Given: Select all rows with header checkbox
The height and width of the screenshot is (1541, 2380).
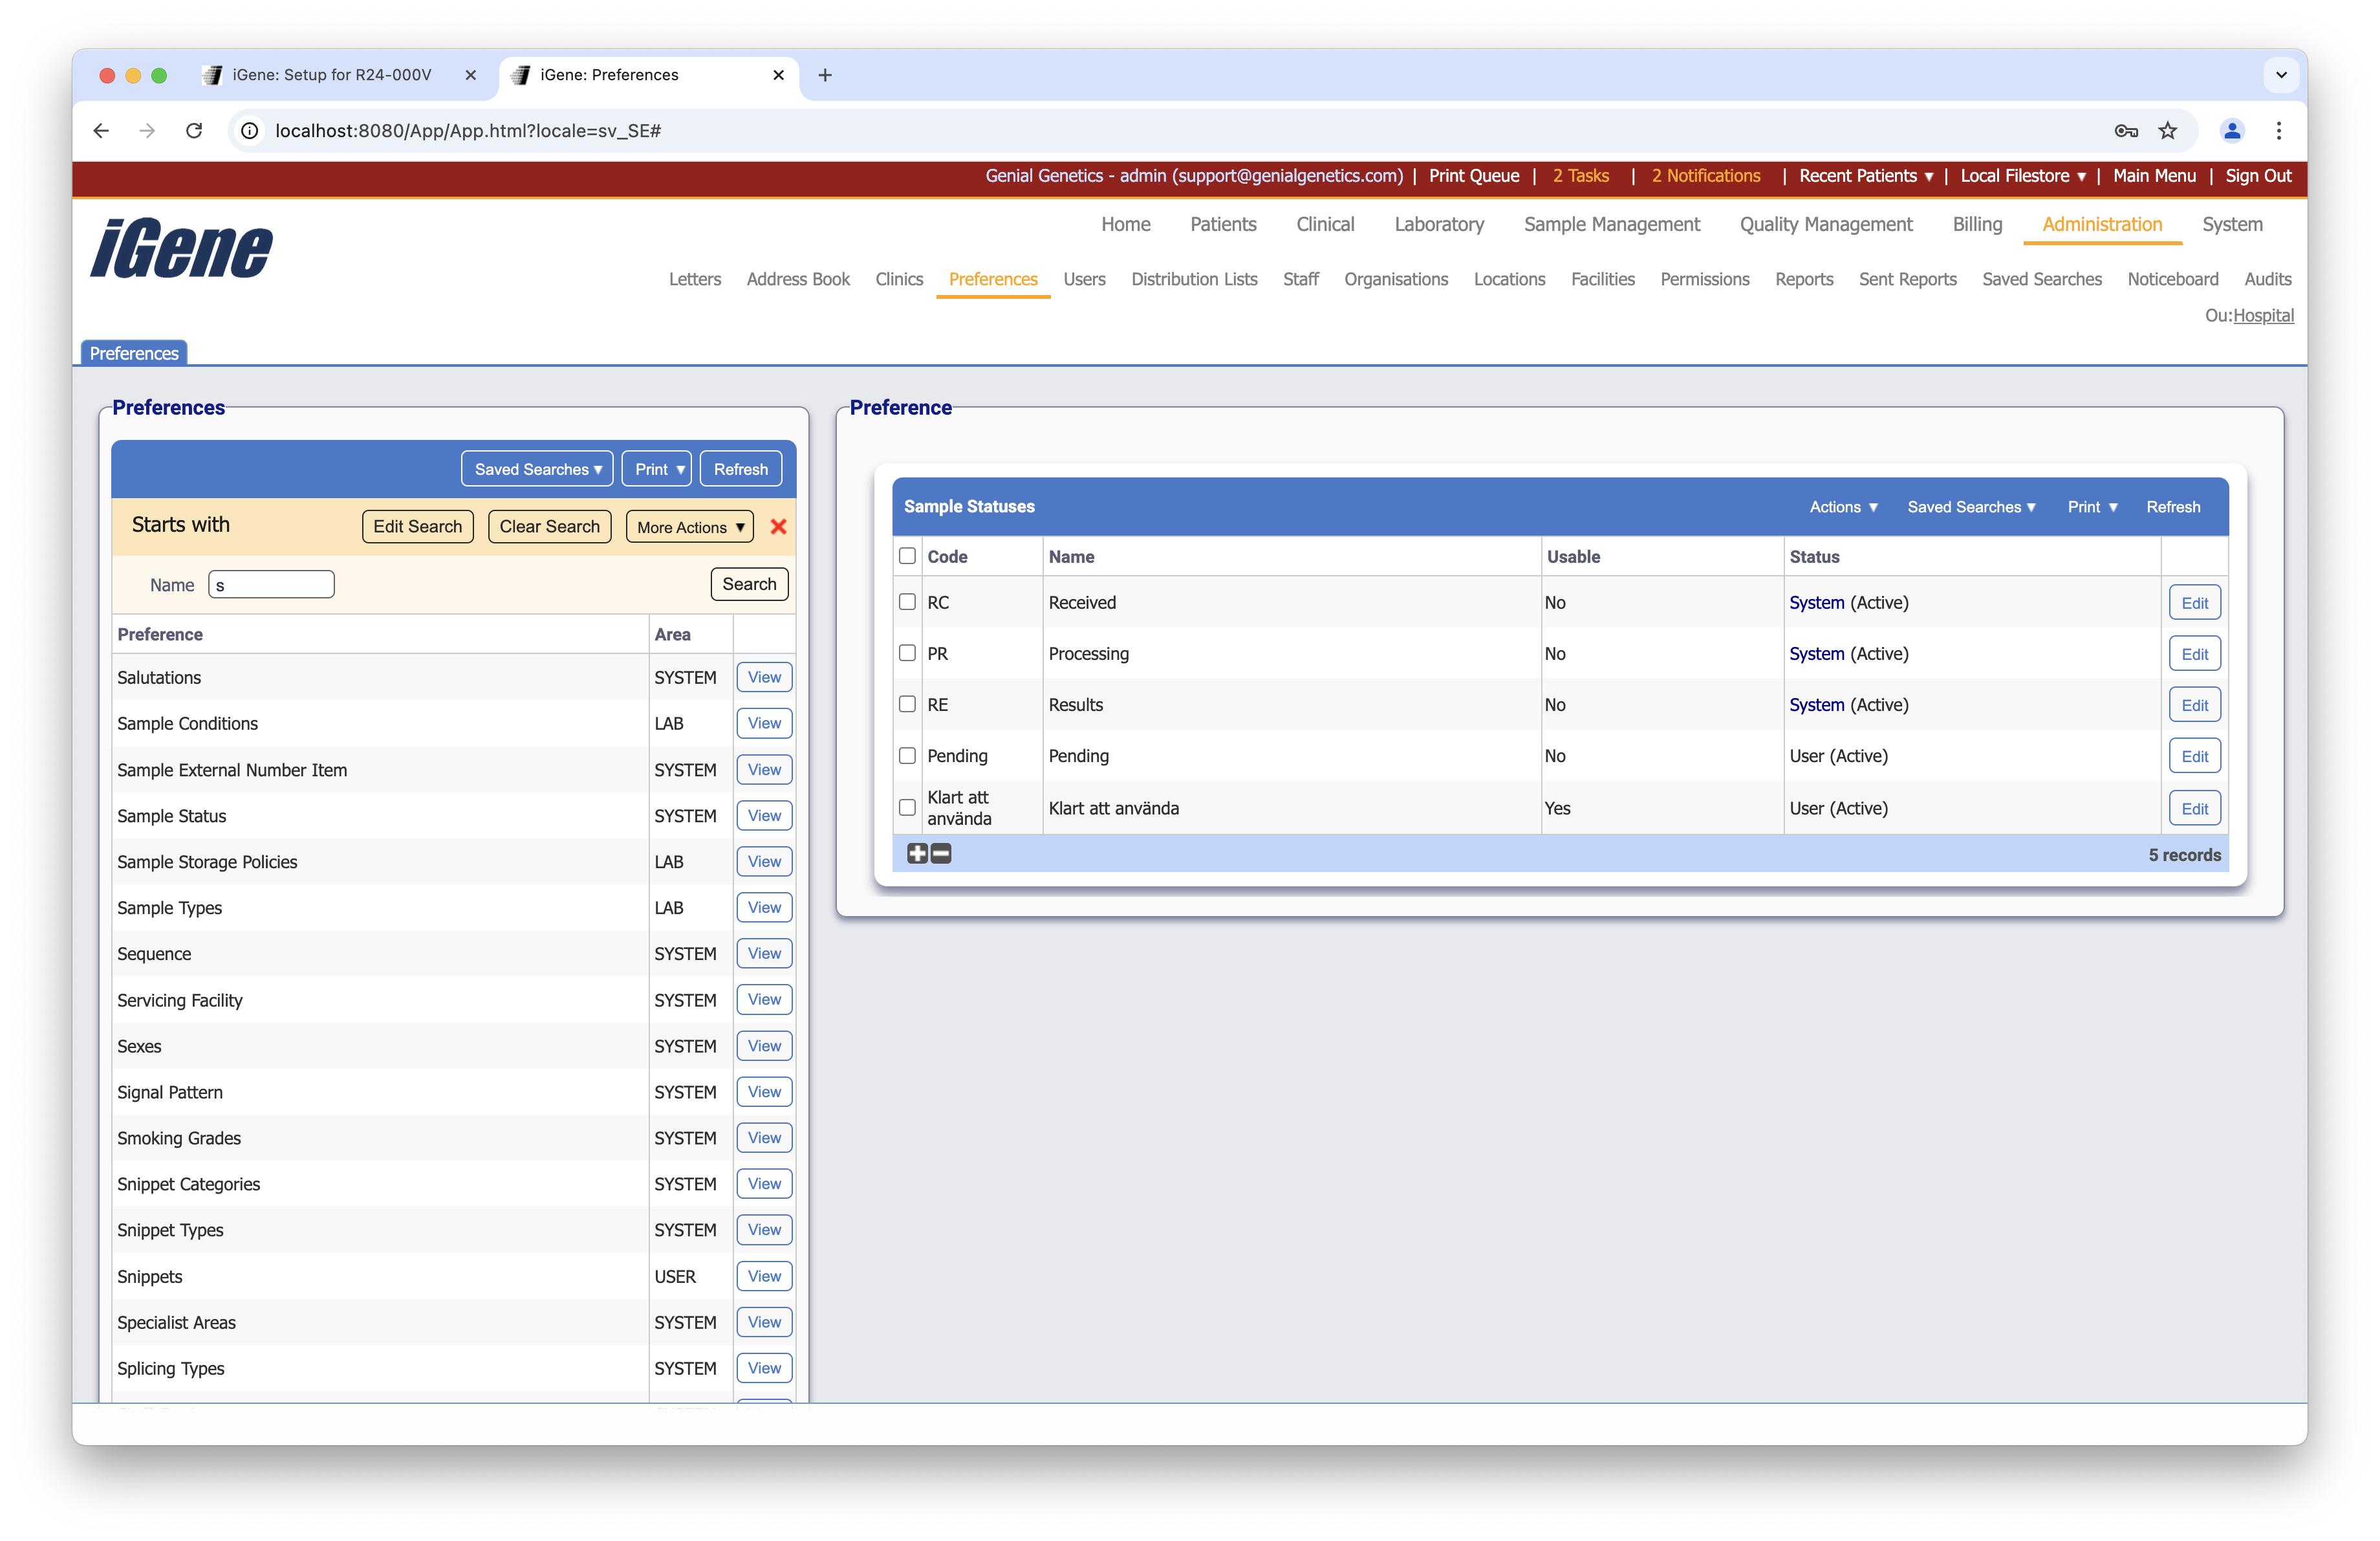Looking at the screenshot, I should click(x=907, y=556).
